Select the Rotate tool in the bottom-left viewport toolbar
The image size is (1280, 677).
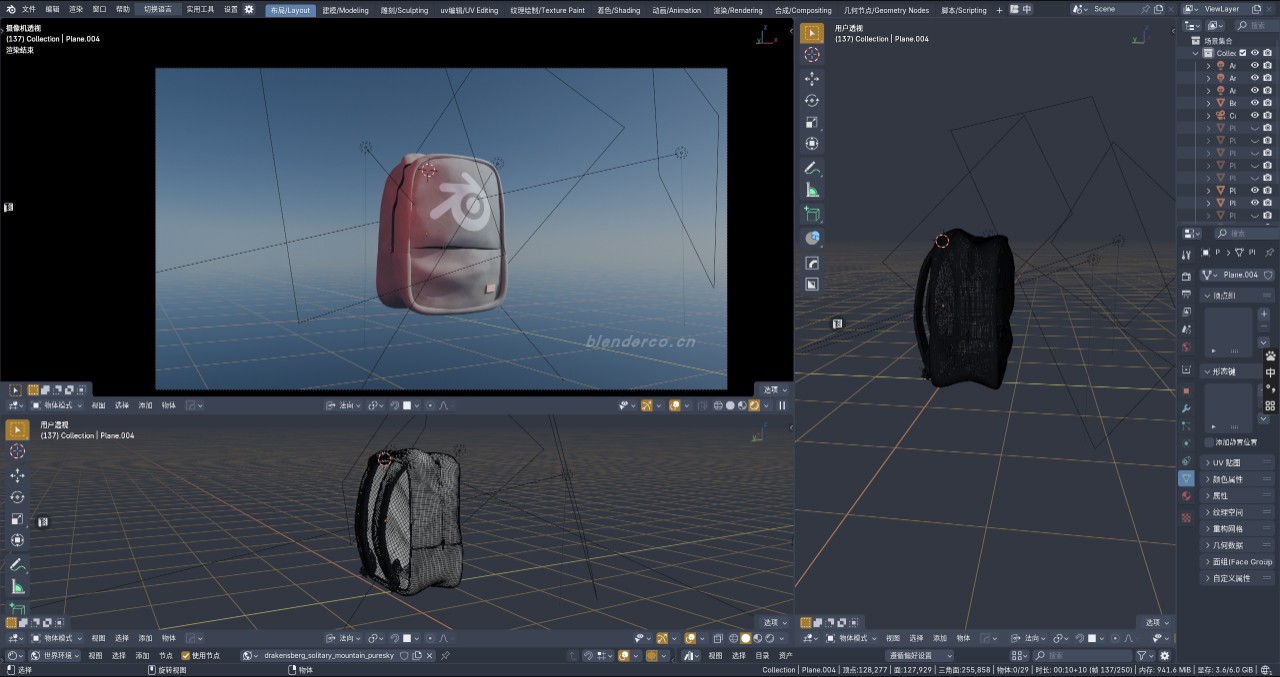point(17,497)
